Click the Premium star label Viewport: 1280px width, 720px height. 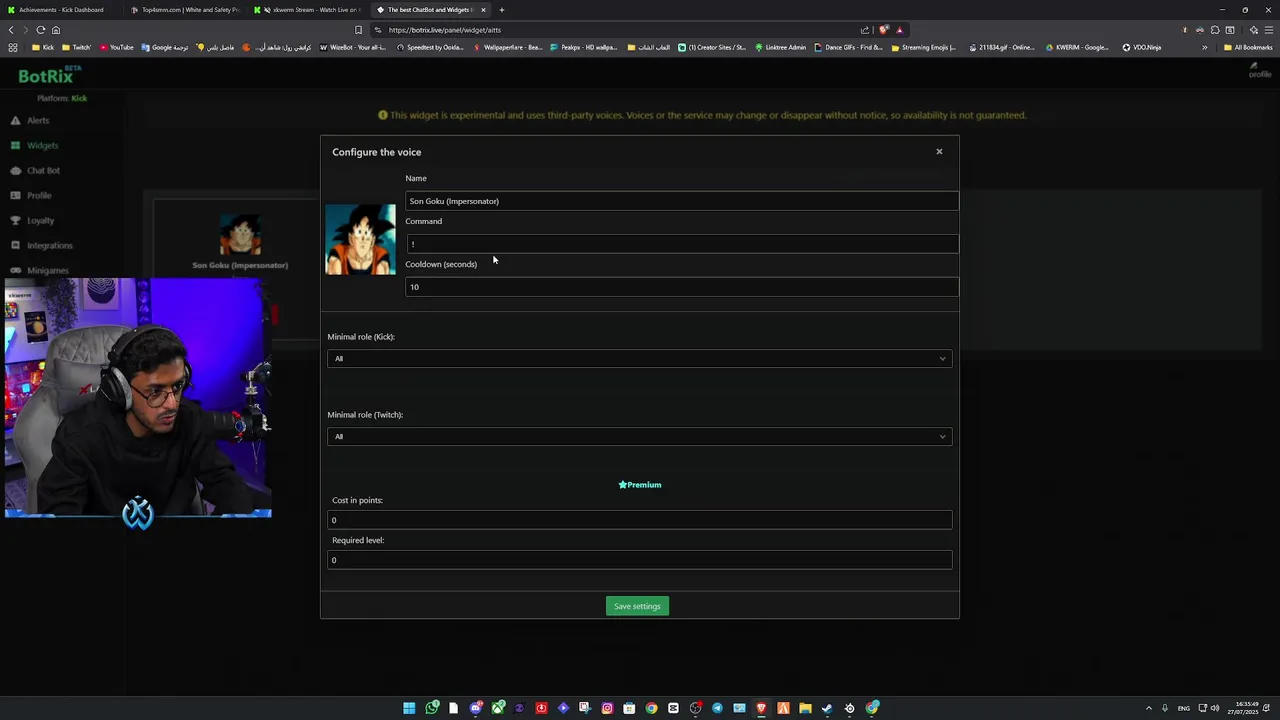(640, 485)
